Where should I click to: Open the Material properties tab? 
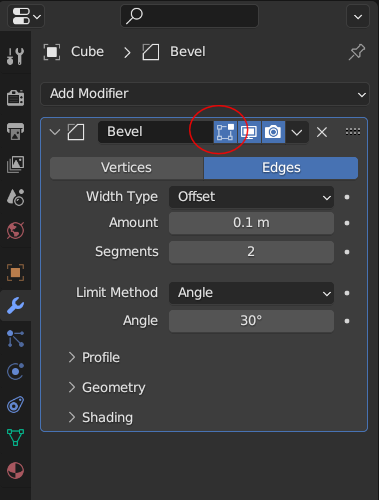[x=15, y=471]
